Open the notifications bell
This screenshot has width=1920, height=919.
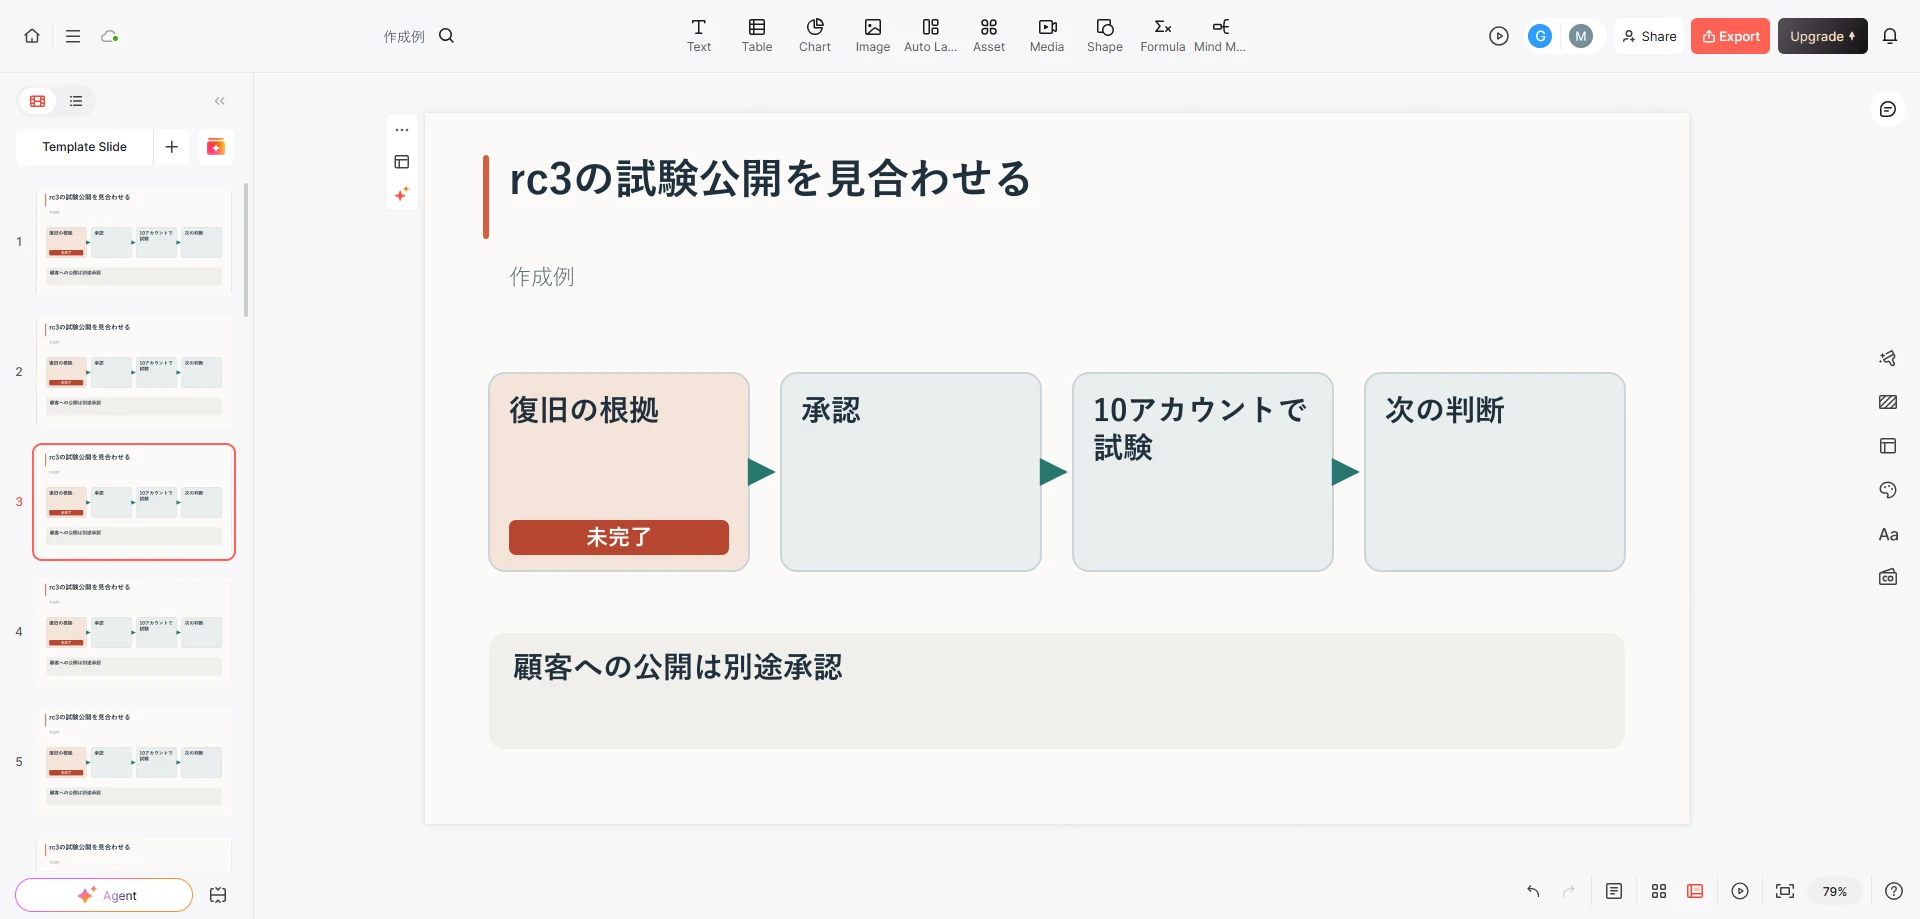click(1890, 36)
